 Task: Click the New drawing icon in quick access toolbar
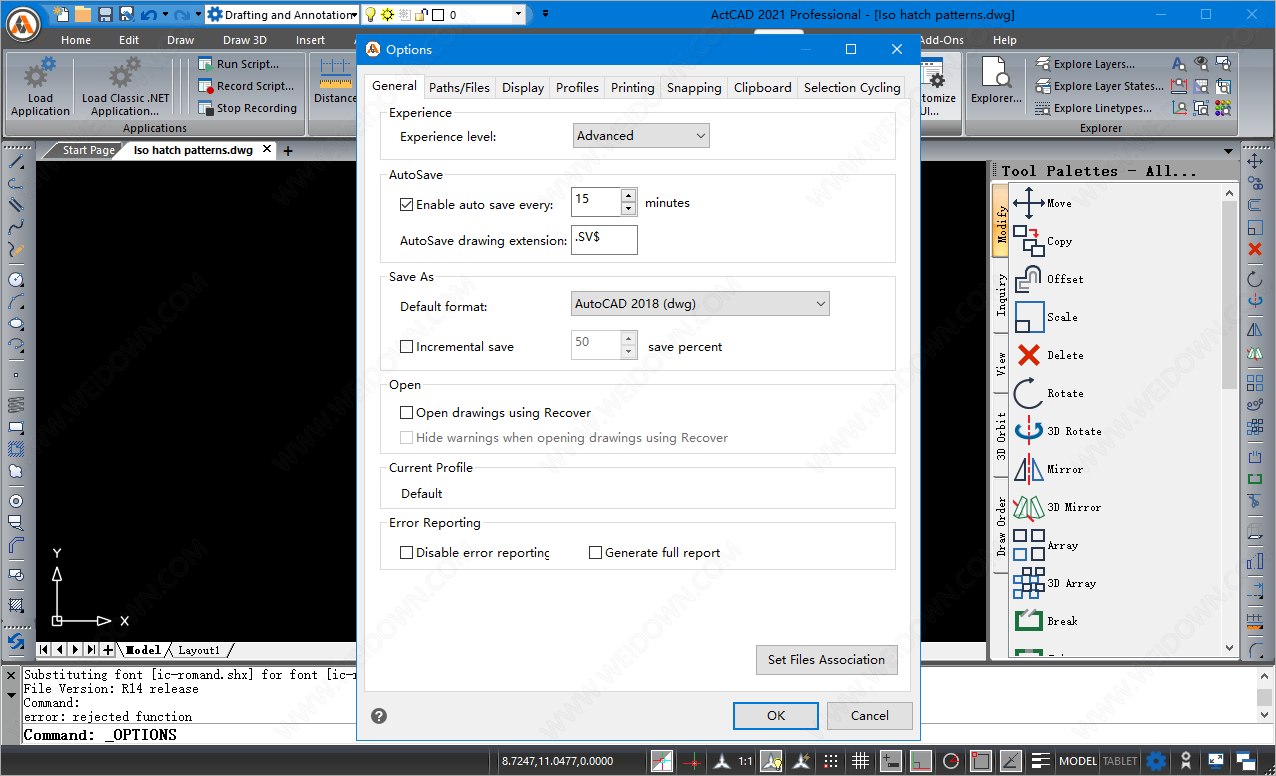61,14
